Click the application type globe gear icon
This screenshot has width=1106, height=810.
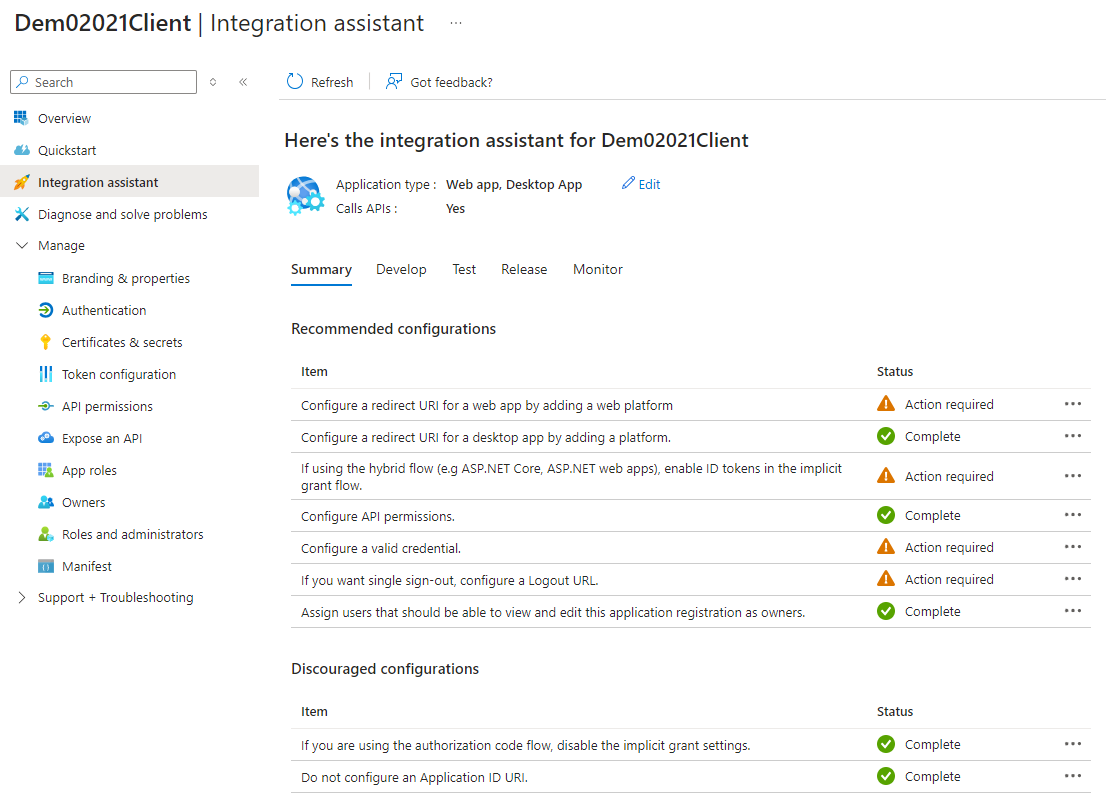click(x=305, y=196)
